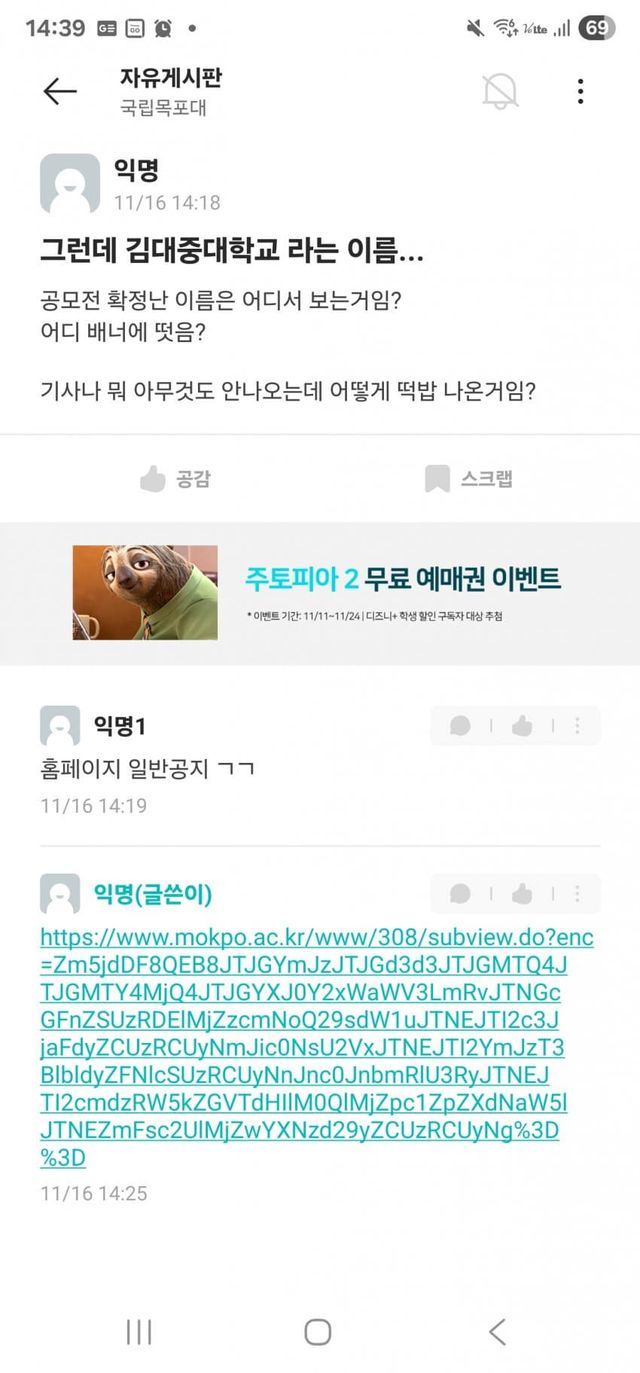This screenshot has width=640, height=1373.
Task: Tap 익명1's profile avatar
Action: tap(60, 726)
